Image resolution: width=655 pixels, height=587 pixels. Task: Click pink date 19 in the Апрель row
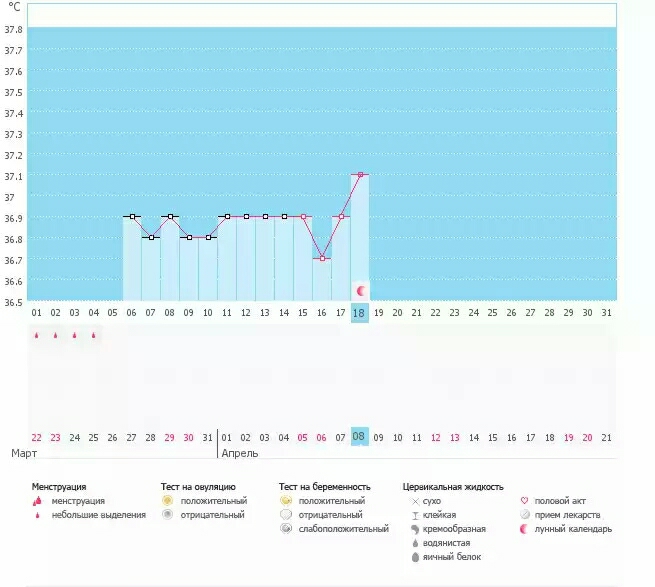coord(569,437)
